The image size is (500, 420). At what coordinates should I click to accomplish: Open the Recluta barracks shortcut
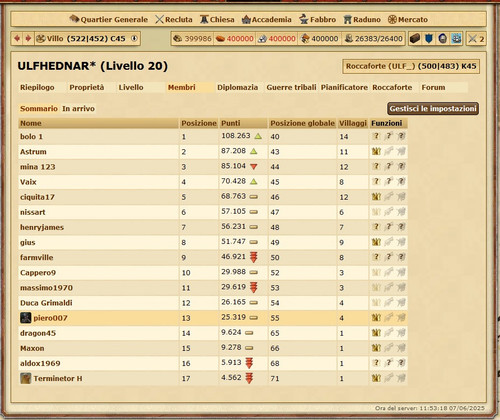174,20
